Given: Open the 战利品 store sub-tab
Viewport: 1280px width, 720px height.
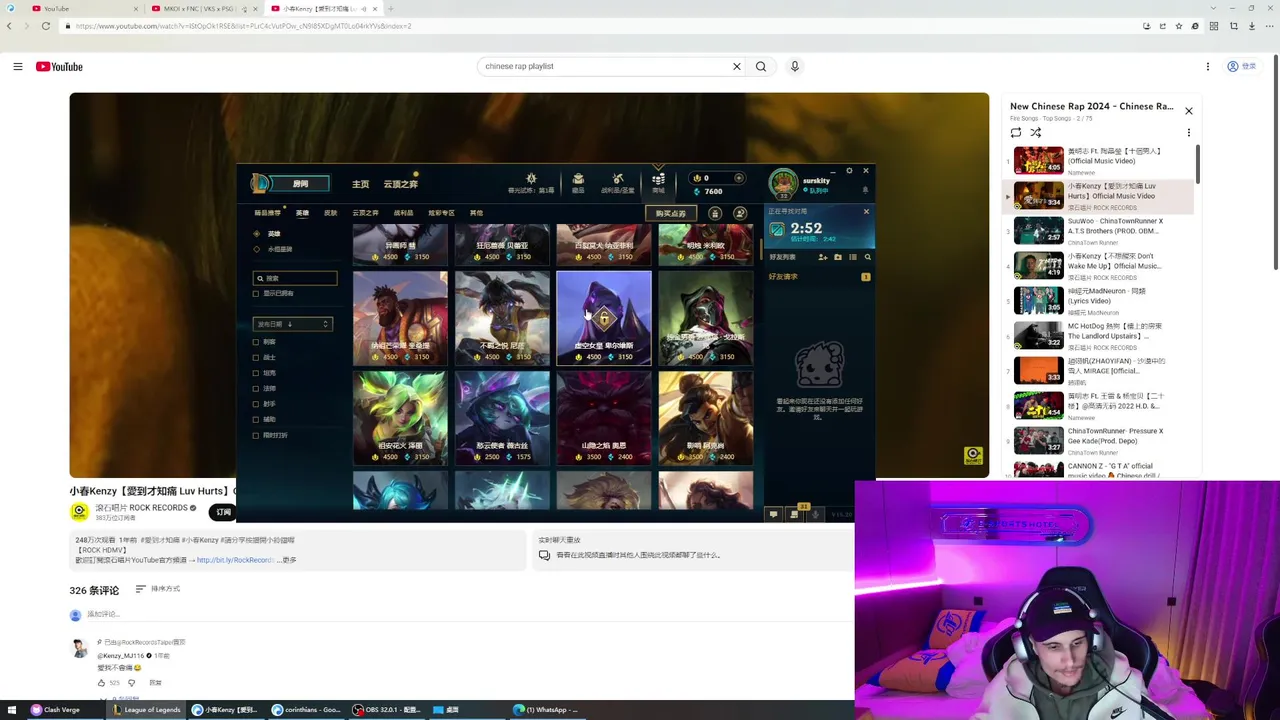Looking at the screenshot, I should click(x=403, y=213).
